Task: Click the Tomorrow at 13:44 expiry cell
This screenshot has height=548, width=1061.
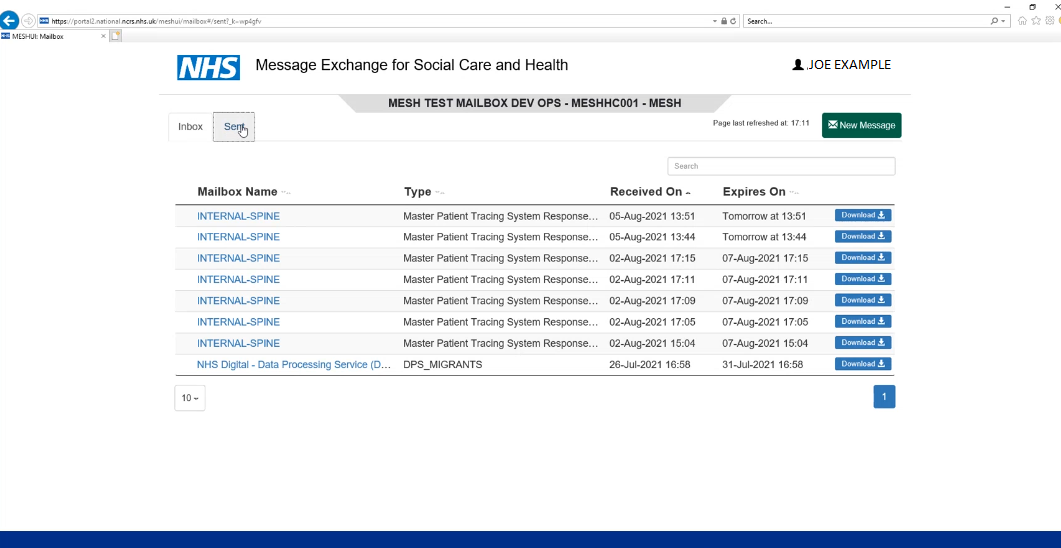Action: click(x=764, y=237)
